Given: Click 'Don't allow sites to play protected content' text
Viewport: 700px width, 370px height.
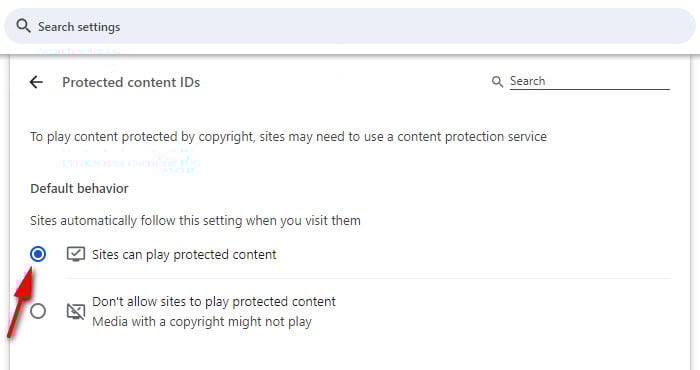Looking at the screenshot, I should (x=214, y=302).
